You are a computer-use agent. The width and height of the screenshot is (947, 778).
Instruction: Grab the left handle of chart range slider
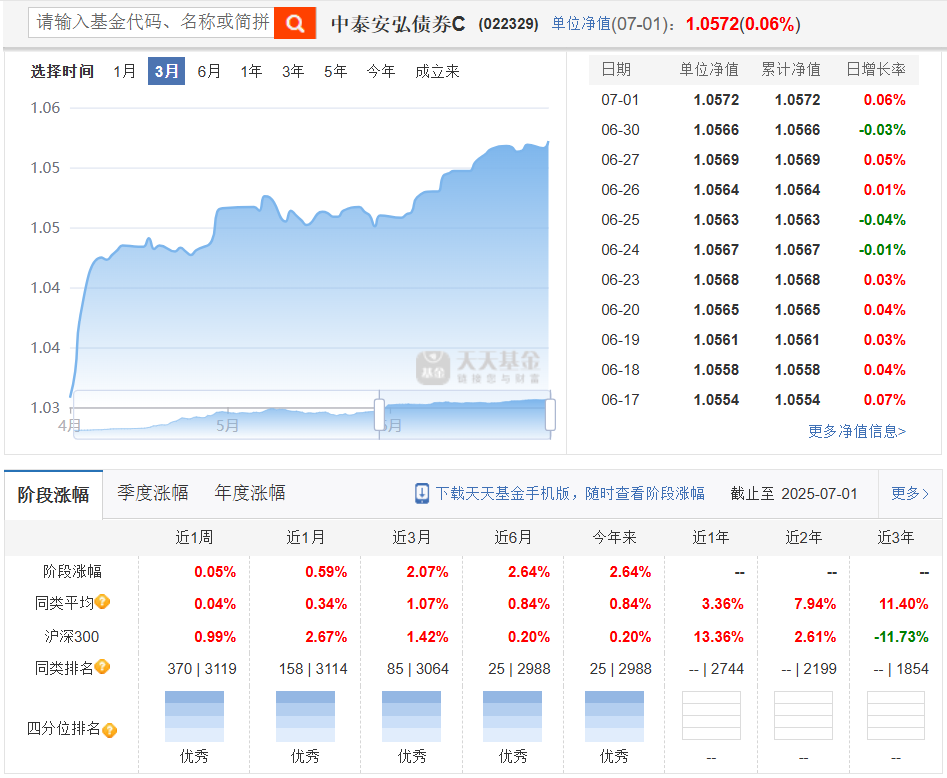pos(379,414)
